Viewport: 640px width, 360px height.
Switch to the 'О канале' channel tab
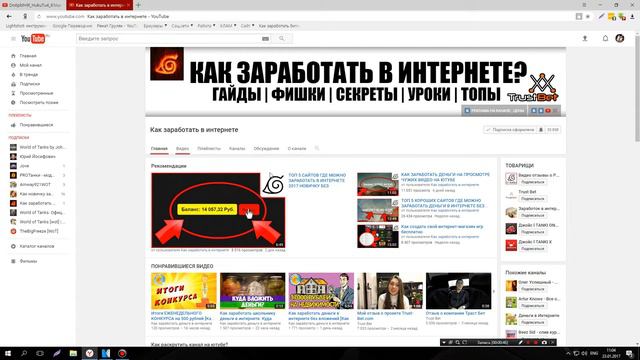coord(297,149)
